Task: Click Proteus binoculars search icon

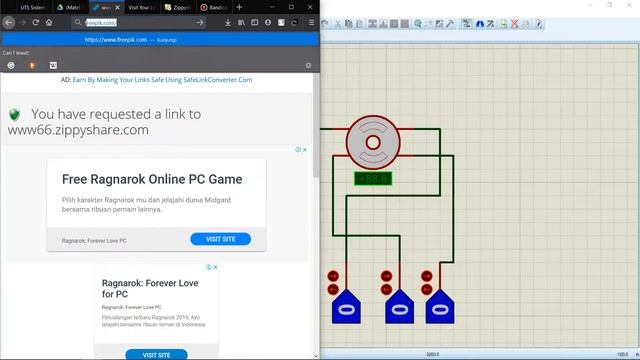Action: 480,24
